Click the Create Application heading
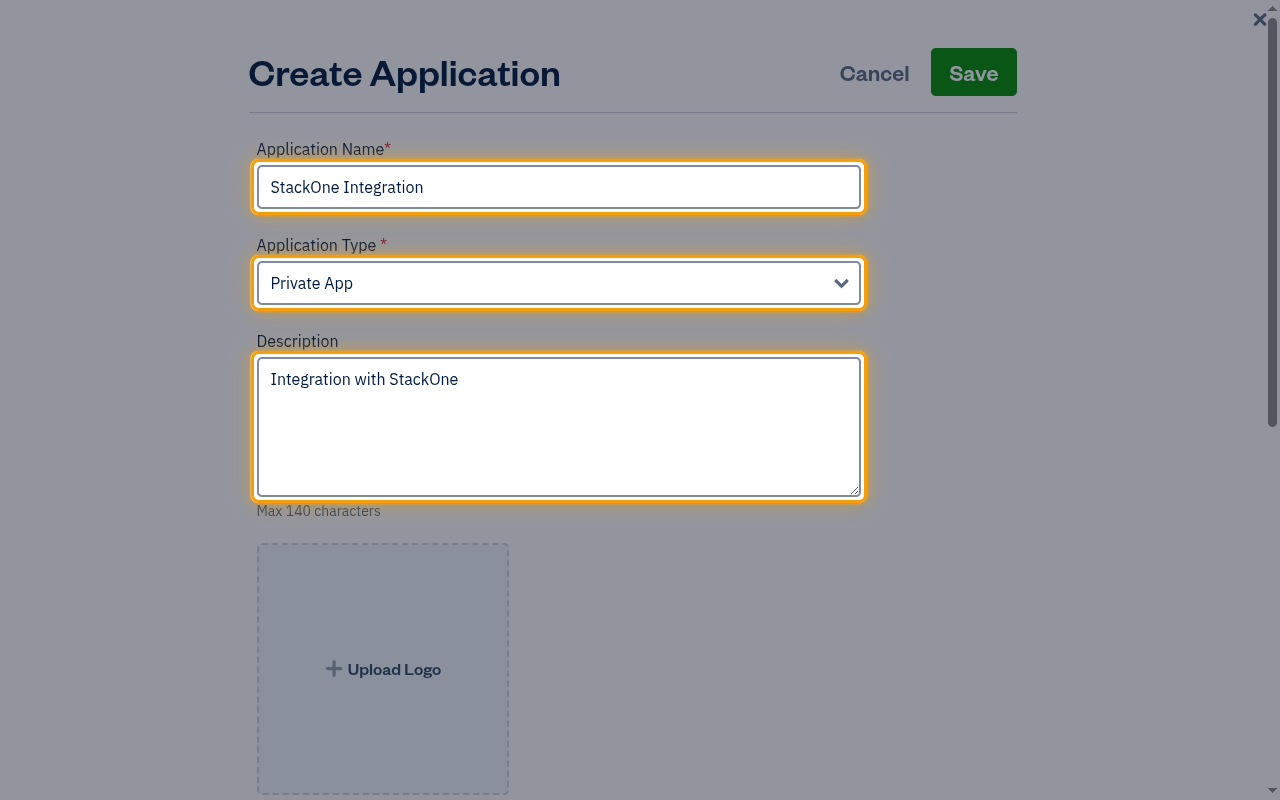1280x800 pixels. tap(404, 73)
